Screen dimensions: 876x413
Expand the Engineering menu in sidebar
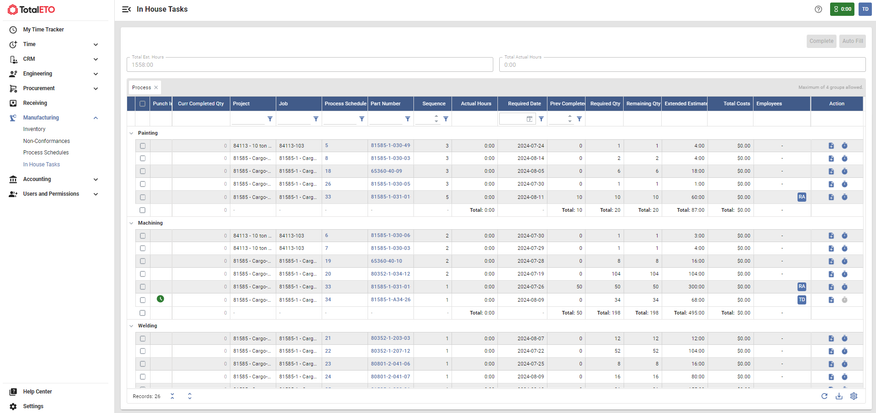pyautogui.click(x=96, y=74)
